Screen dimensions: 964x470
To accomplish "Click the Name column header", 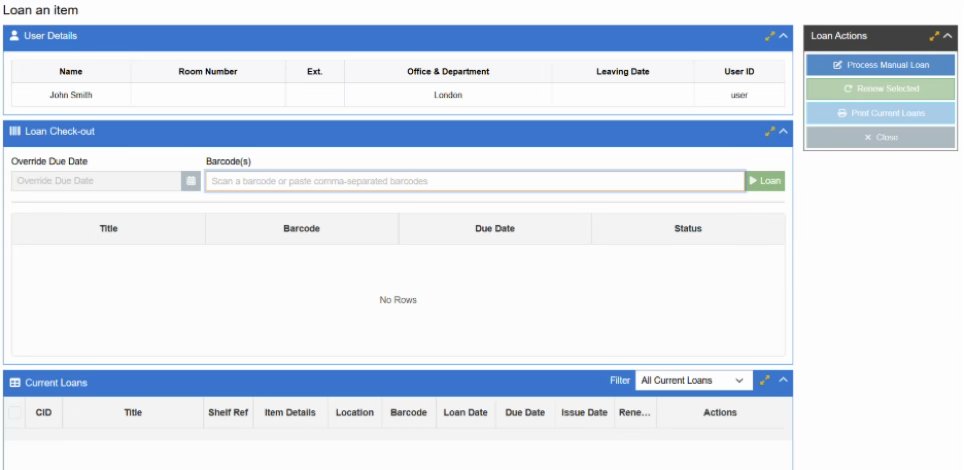I will click(x=71, y=71).
